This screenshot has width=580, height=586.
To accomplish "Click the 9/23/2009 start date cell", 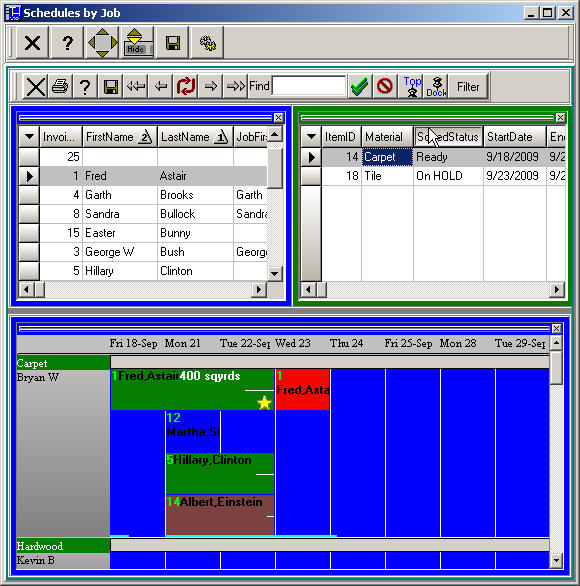I will (514, 176).
